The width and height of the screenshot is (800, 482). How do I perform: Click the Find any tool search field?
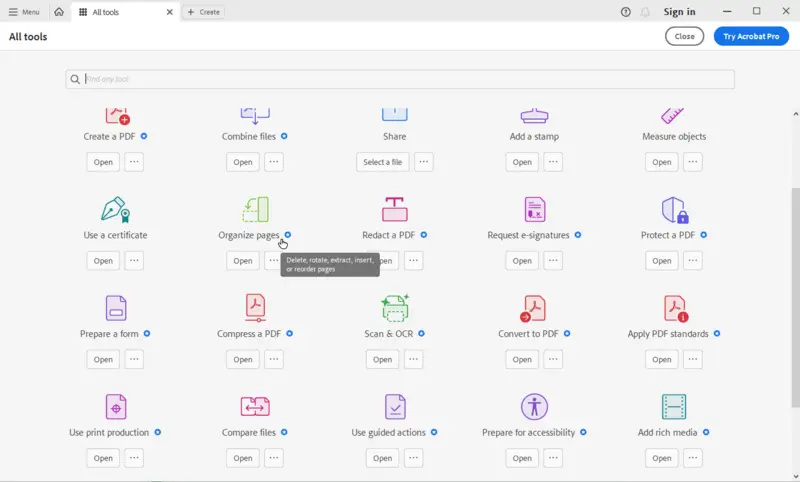tap(400, 79)
